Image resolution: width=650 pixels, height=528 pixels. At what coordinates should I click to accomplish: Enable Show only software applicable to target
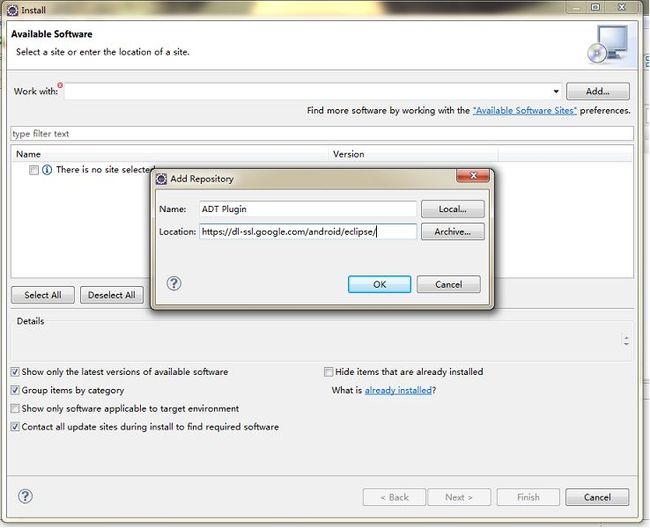coord(15,409)
